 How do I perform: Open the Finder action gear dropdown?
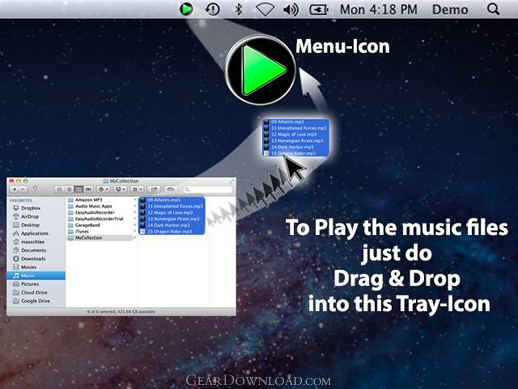pyautogui.click(x=103, y=189)
